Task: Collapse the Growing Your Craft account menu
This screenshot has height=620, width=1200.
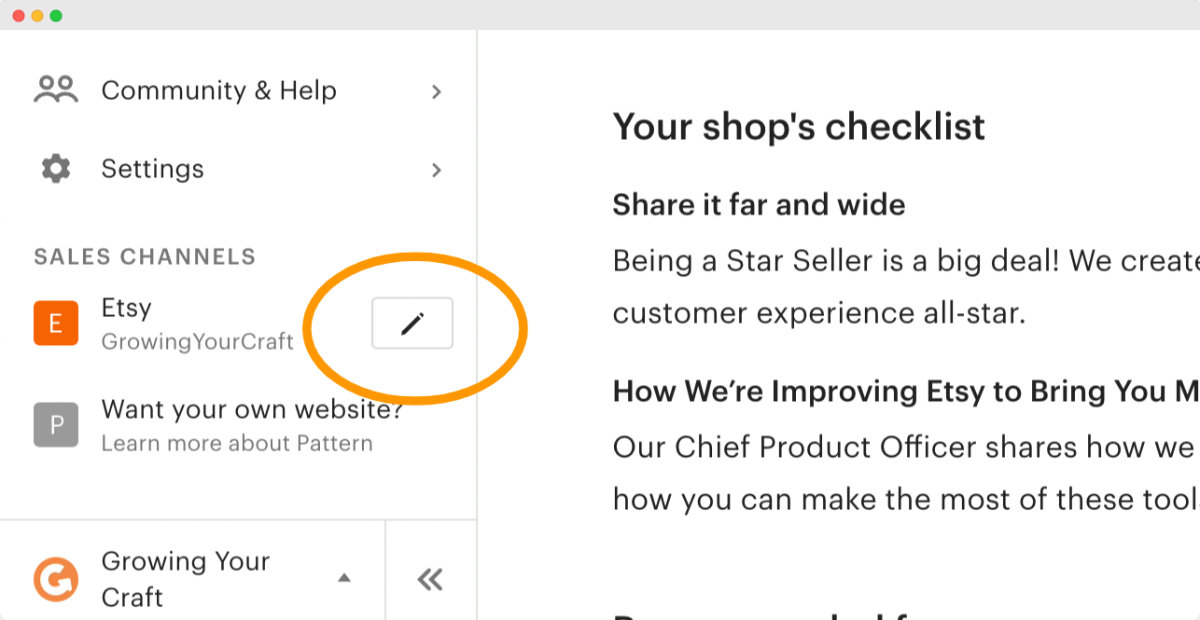Action: 344,577
